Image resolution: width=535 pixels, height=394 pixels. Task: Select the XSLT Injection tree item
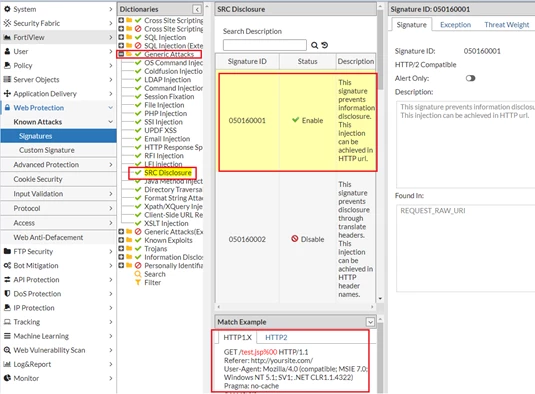pyautogui.click(x=166, y=223)
